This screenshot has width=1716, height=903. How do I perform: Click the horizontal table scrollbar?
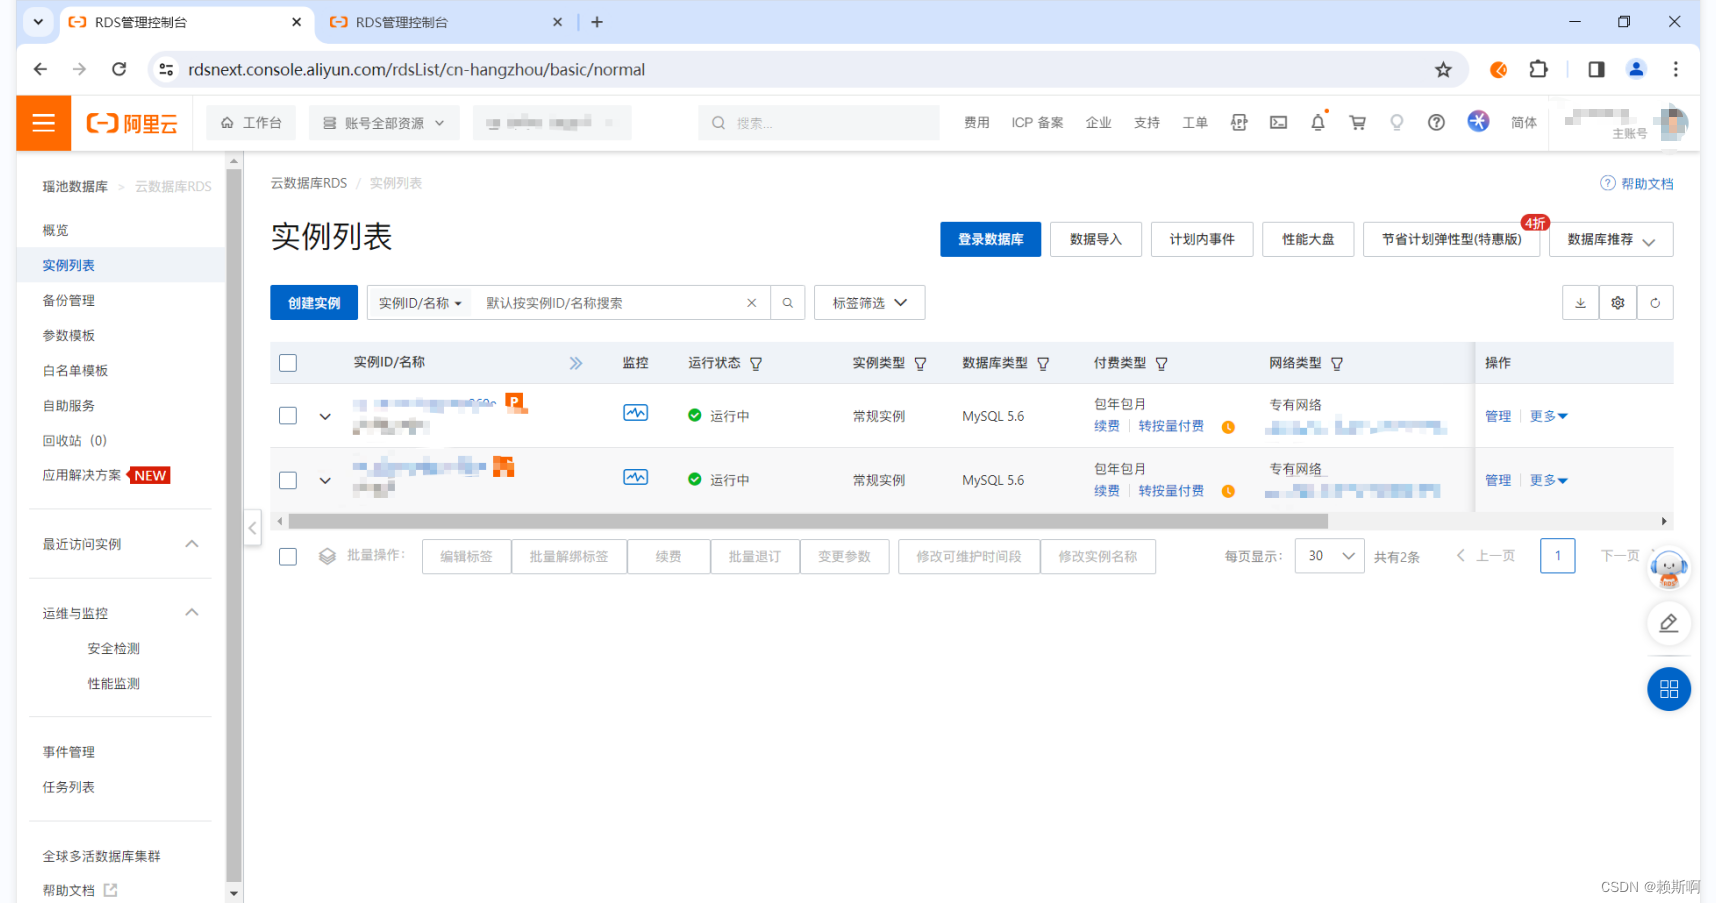tap(807, 522)
